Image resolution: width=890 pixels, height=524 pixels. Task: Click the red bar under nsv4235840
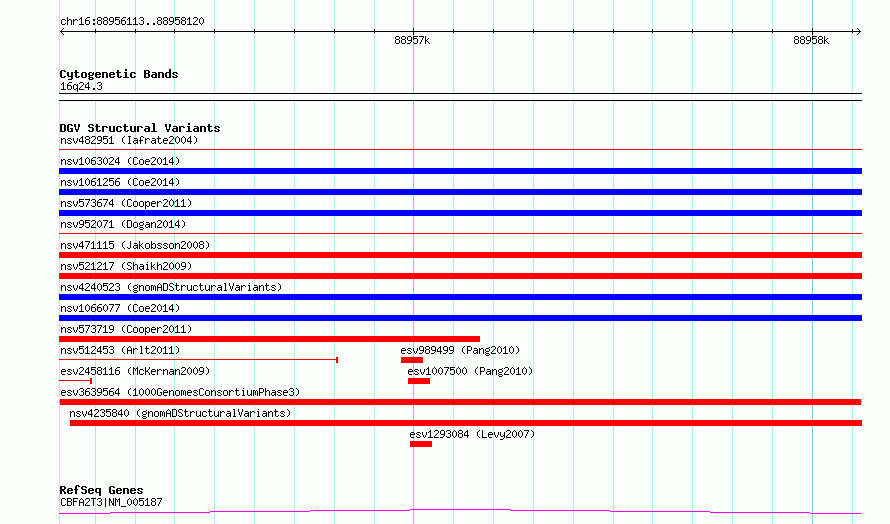[466, 423]
